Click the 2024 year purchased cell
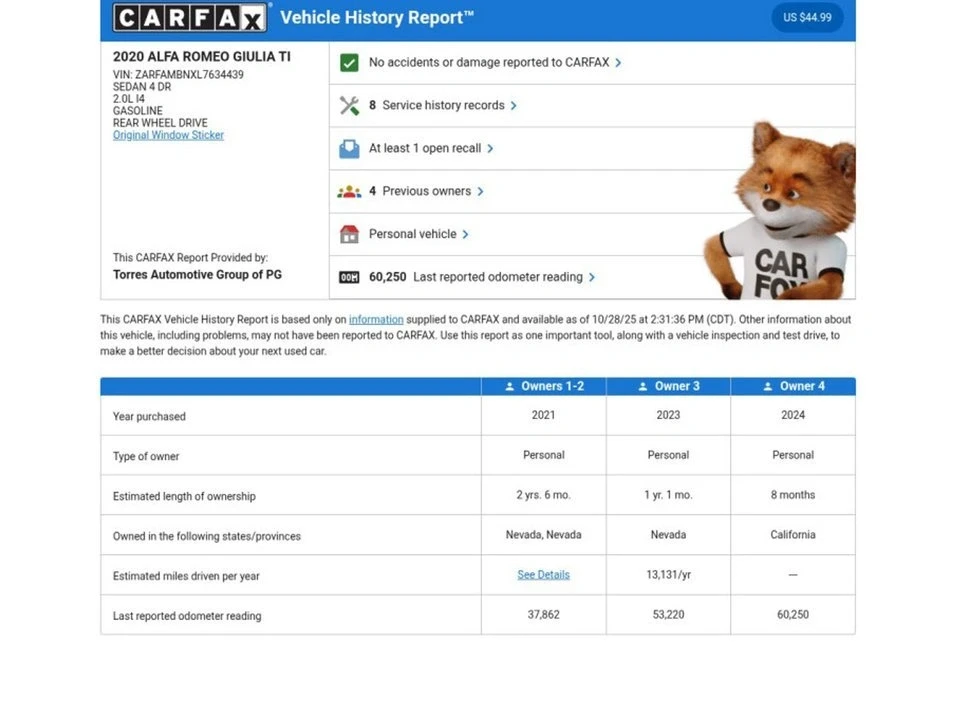 tap(793, 415)
